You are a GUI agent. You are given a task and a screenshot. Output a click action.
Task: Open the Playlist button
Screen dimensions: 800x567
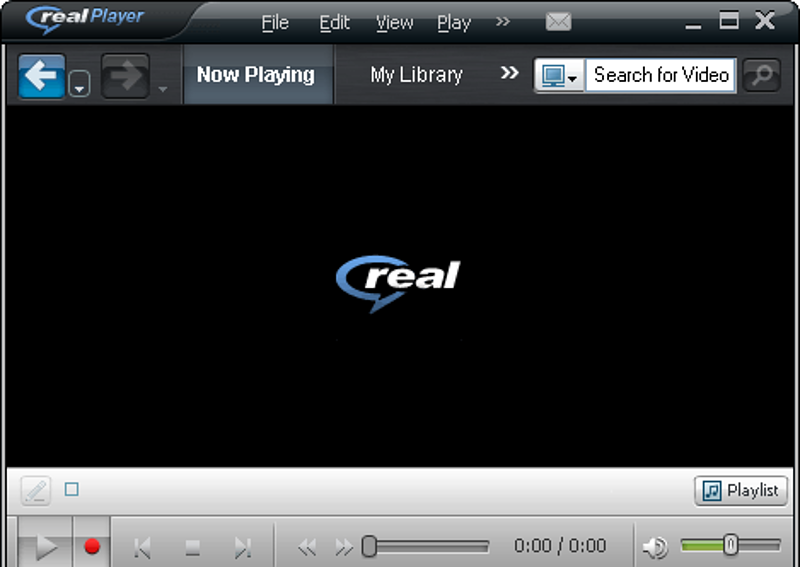pos(741,491)
